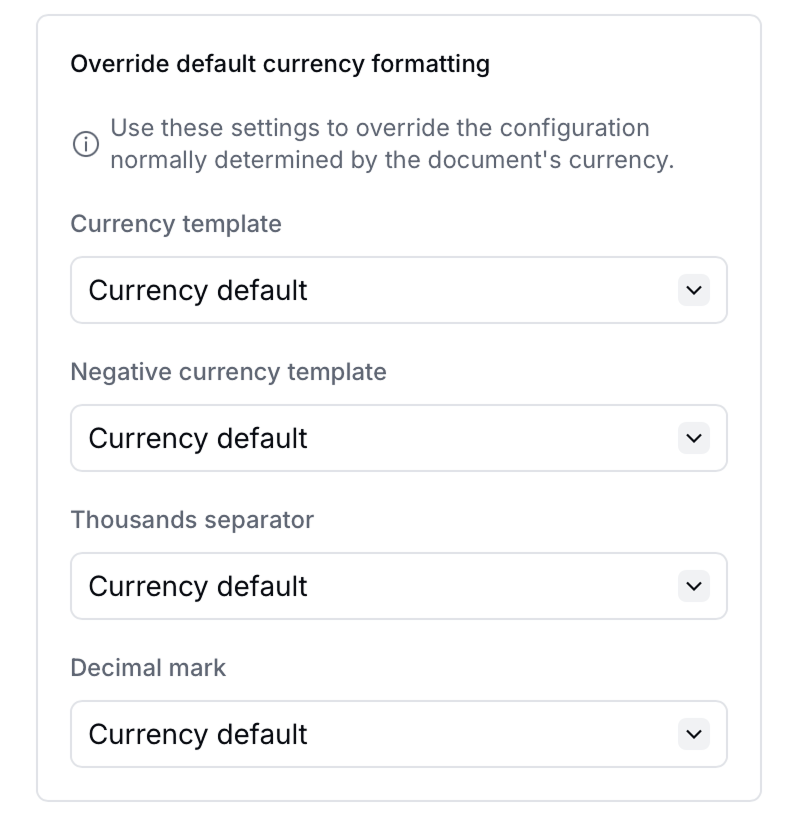Viewport: 798px width, 826px height.
Task: Click "Currency default" value under Thousands separator
Action: click(x=198, y=586)
